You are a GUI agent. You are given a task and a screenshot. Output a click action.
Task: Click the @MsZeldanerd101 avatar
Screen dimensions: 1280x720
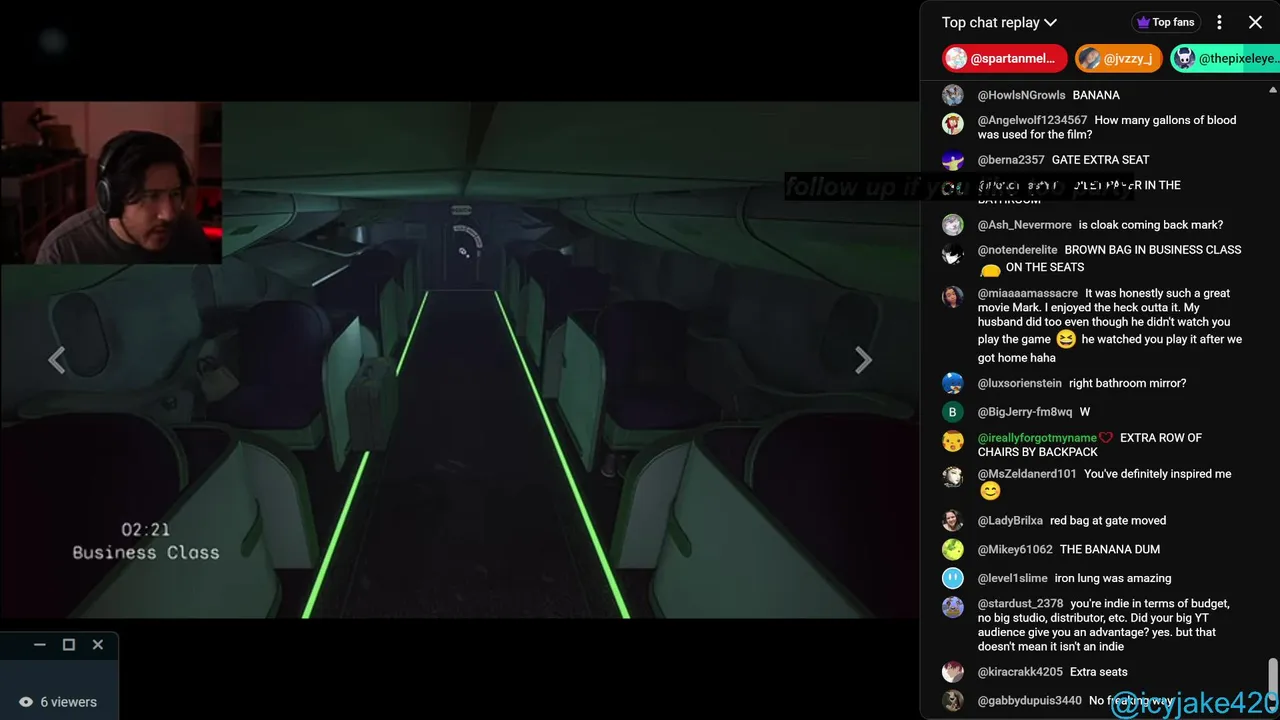pyautogui.click(x=953, y=477)
